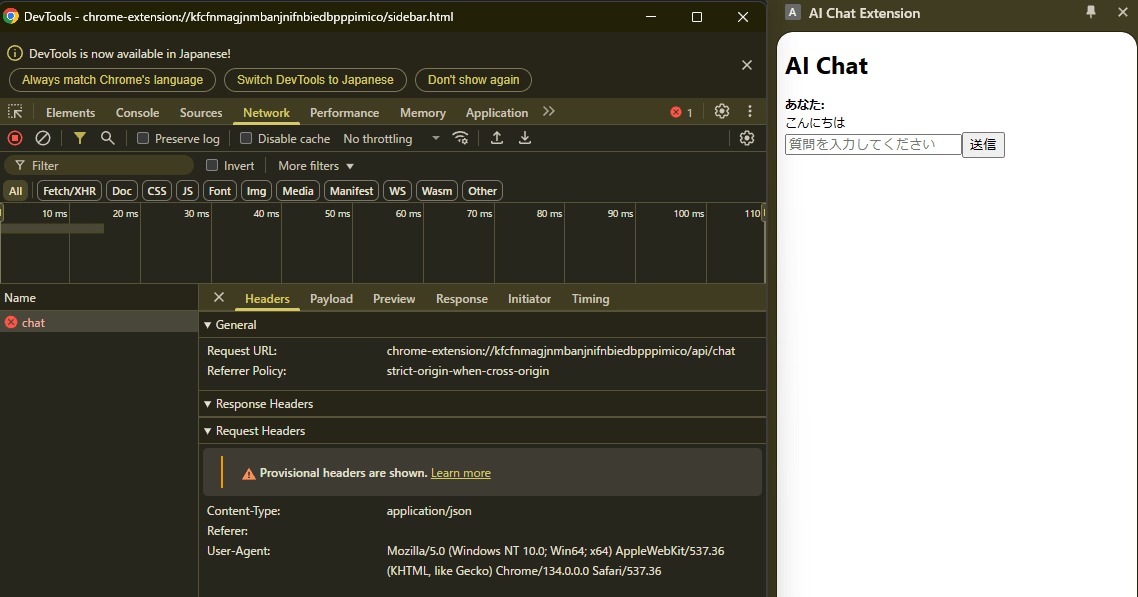Viewport: 1138px width, 597px height.
Task: Focus the 質問を入力してください input field
Action: click(873, 144)
